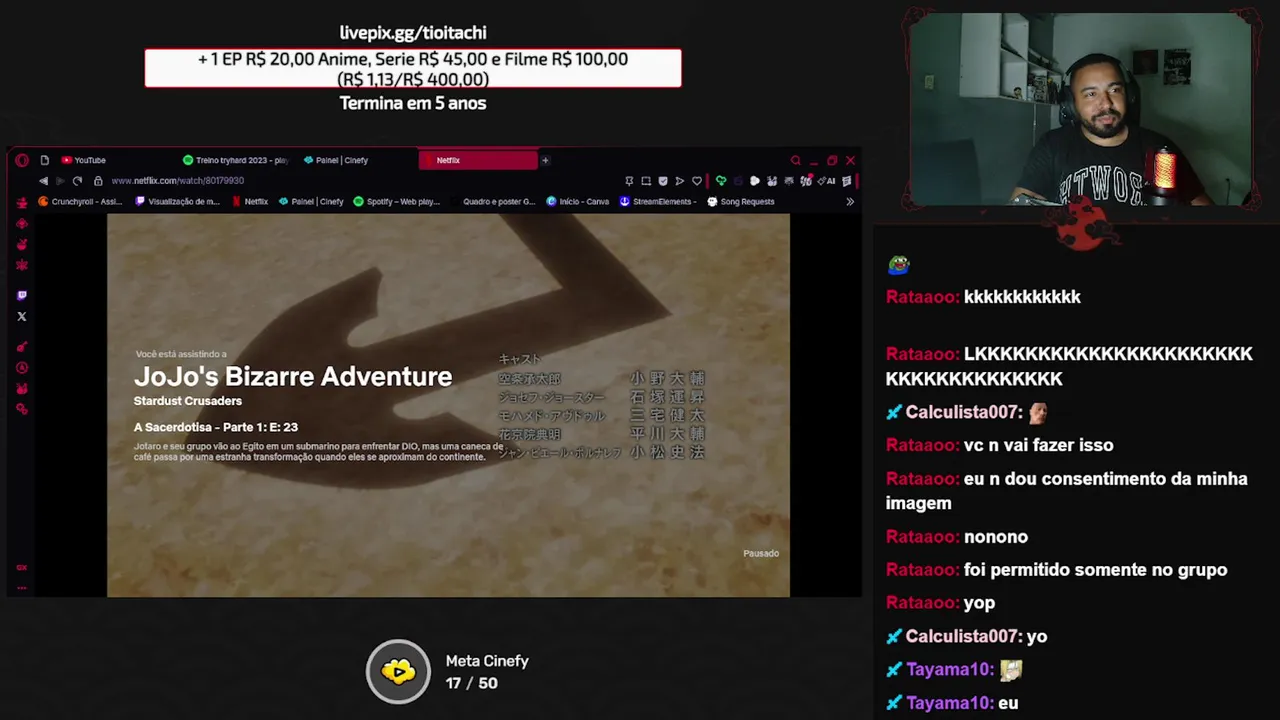This screenshot has width=1280, height=720.
Task: Click the livepix.gg/tioitachi overlay text
Action: 413,33
